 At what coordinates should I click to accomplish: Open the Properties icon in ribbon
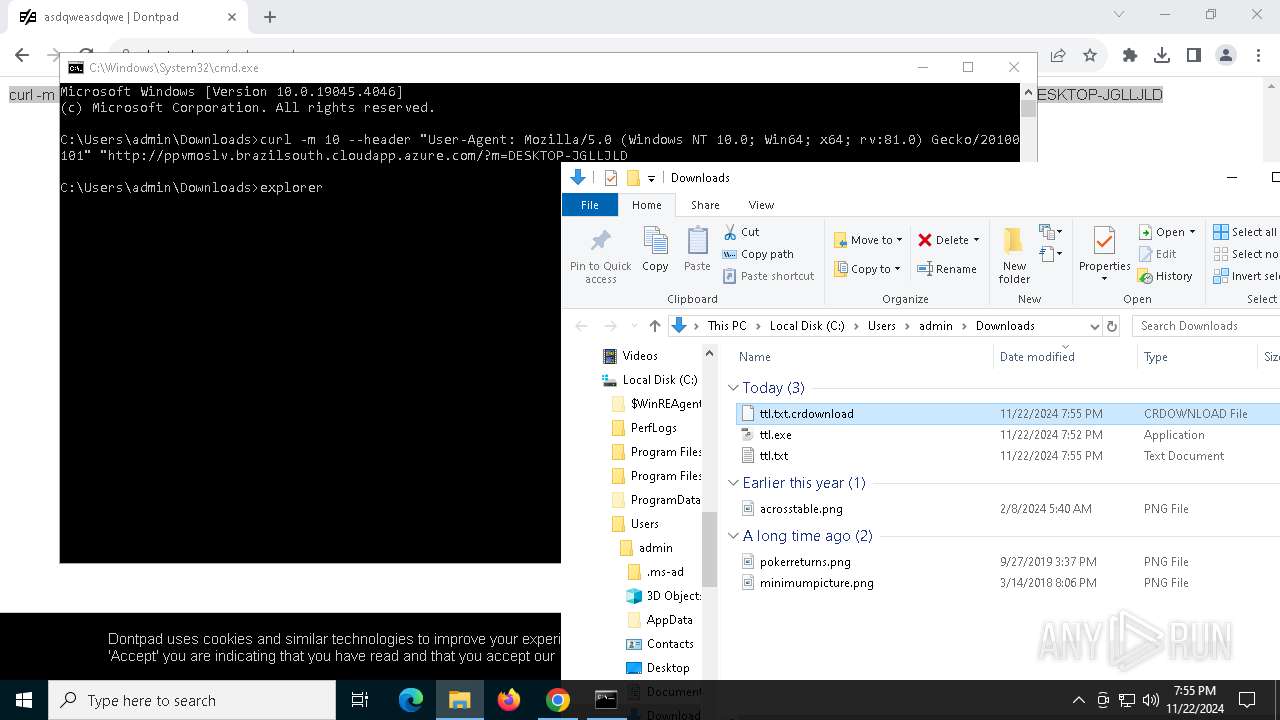point(1104,242)
